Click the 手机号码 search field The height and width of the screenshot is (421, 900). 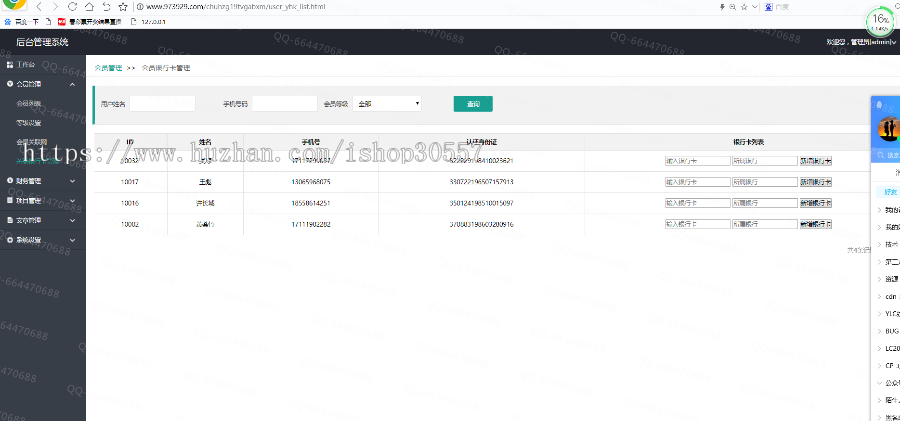coord(285,104)
